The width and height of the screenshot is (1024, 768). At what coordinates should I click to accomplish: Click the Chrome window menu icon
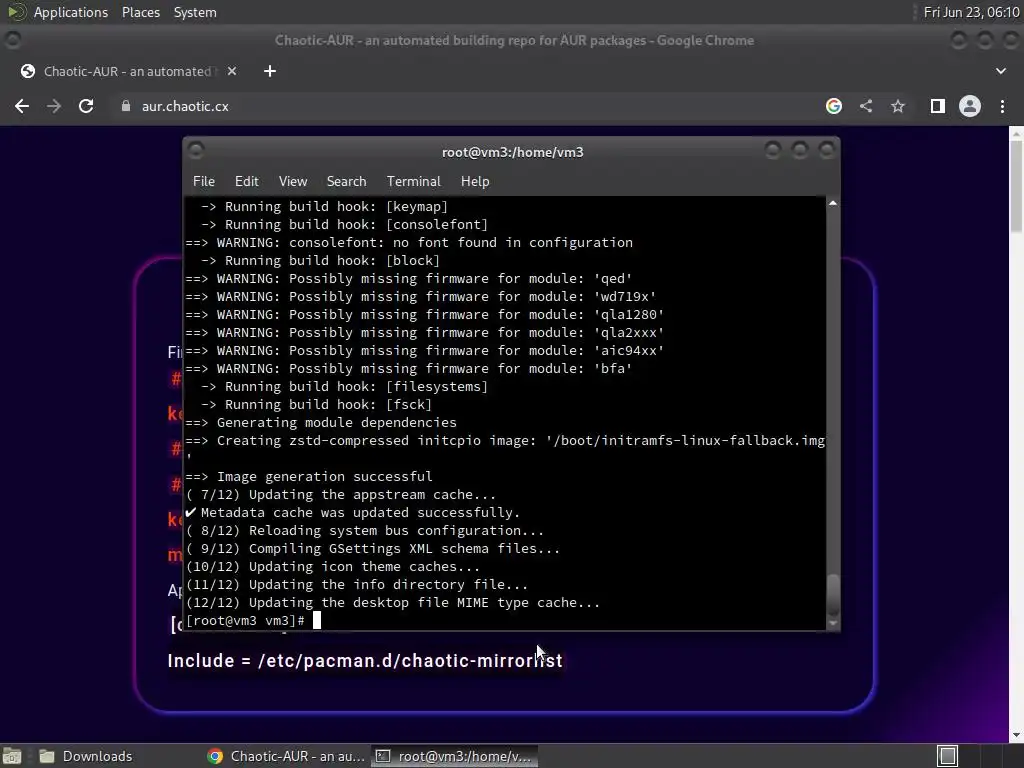(12, 40)
